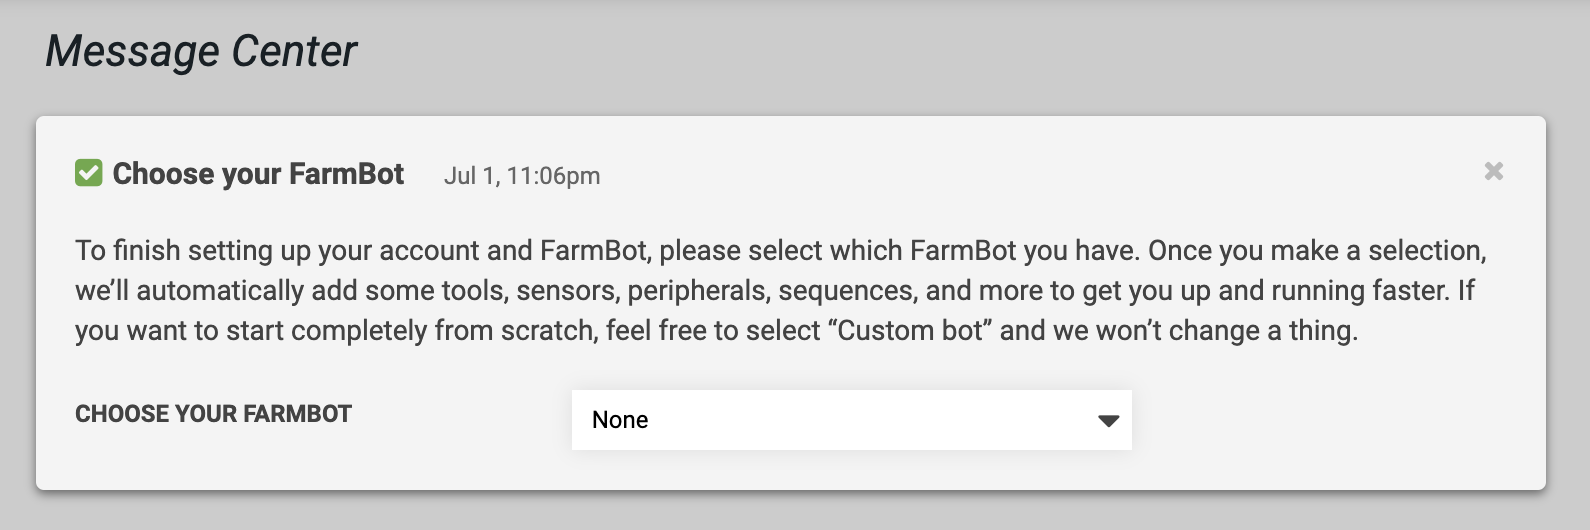The height and width of the screenshot is (530, 1590).
Task: Click the word FarmBot in the card title
Action: click(346, 174)
